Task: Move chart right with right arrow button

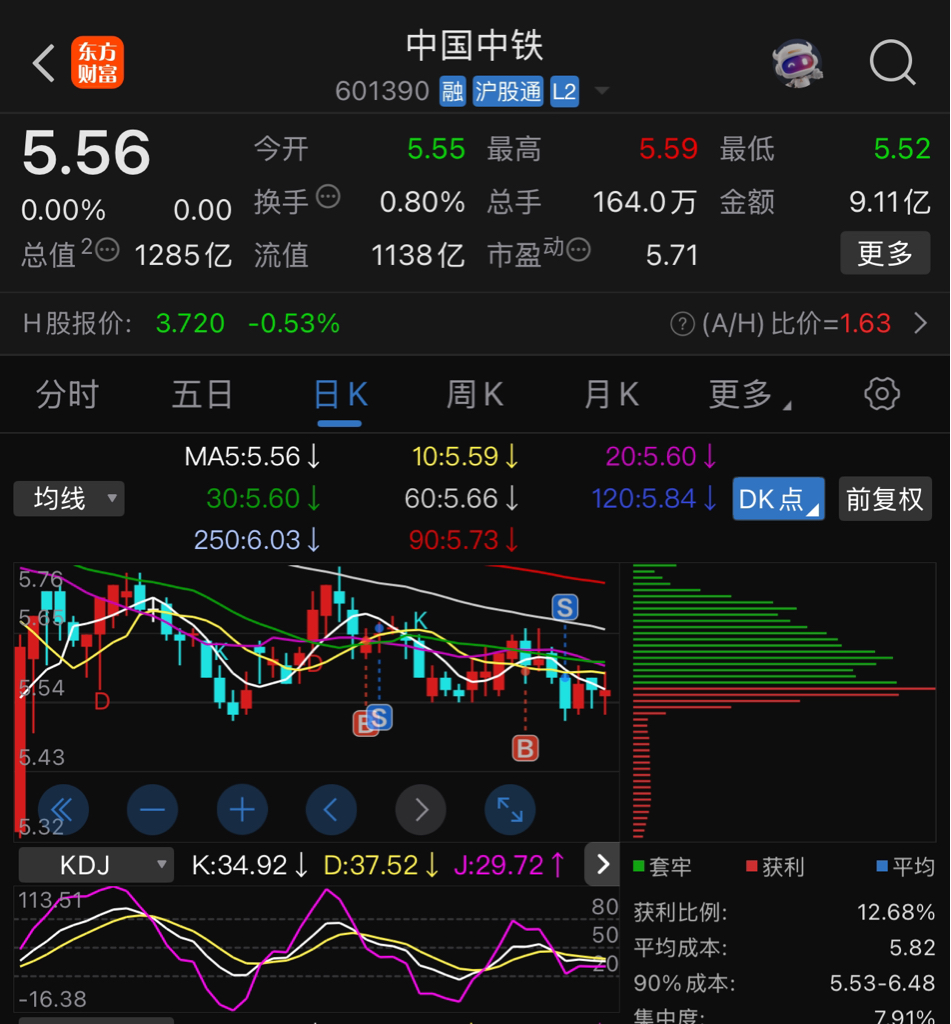Action: [x=421, y=810]
